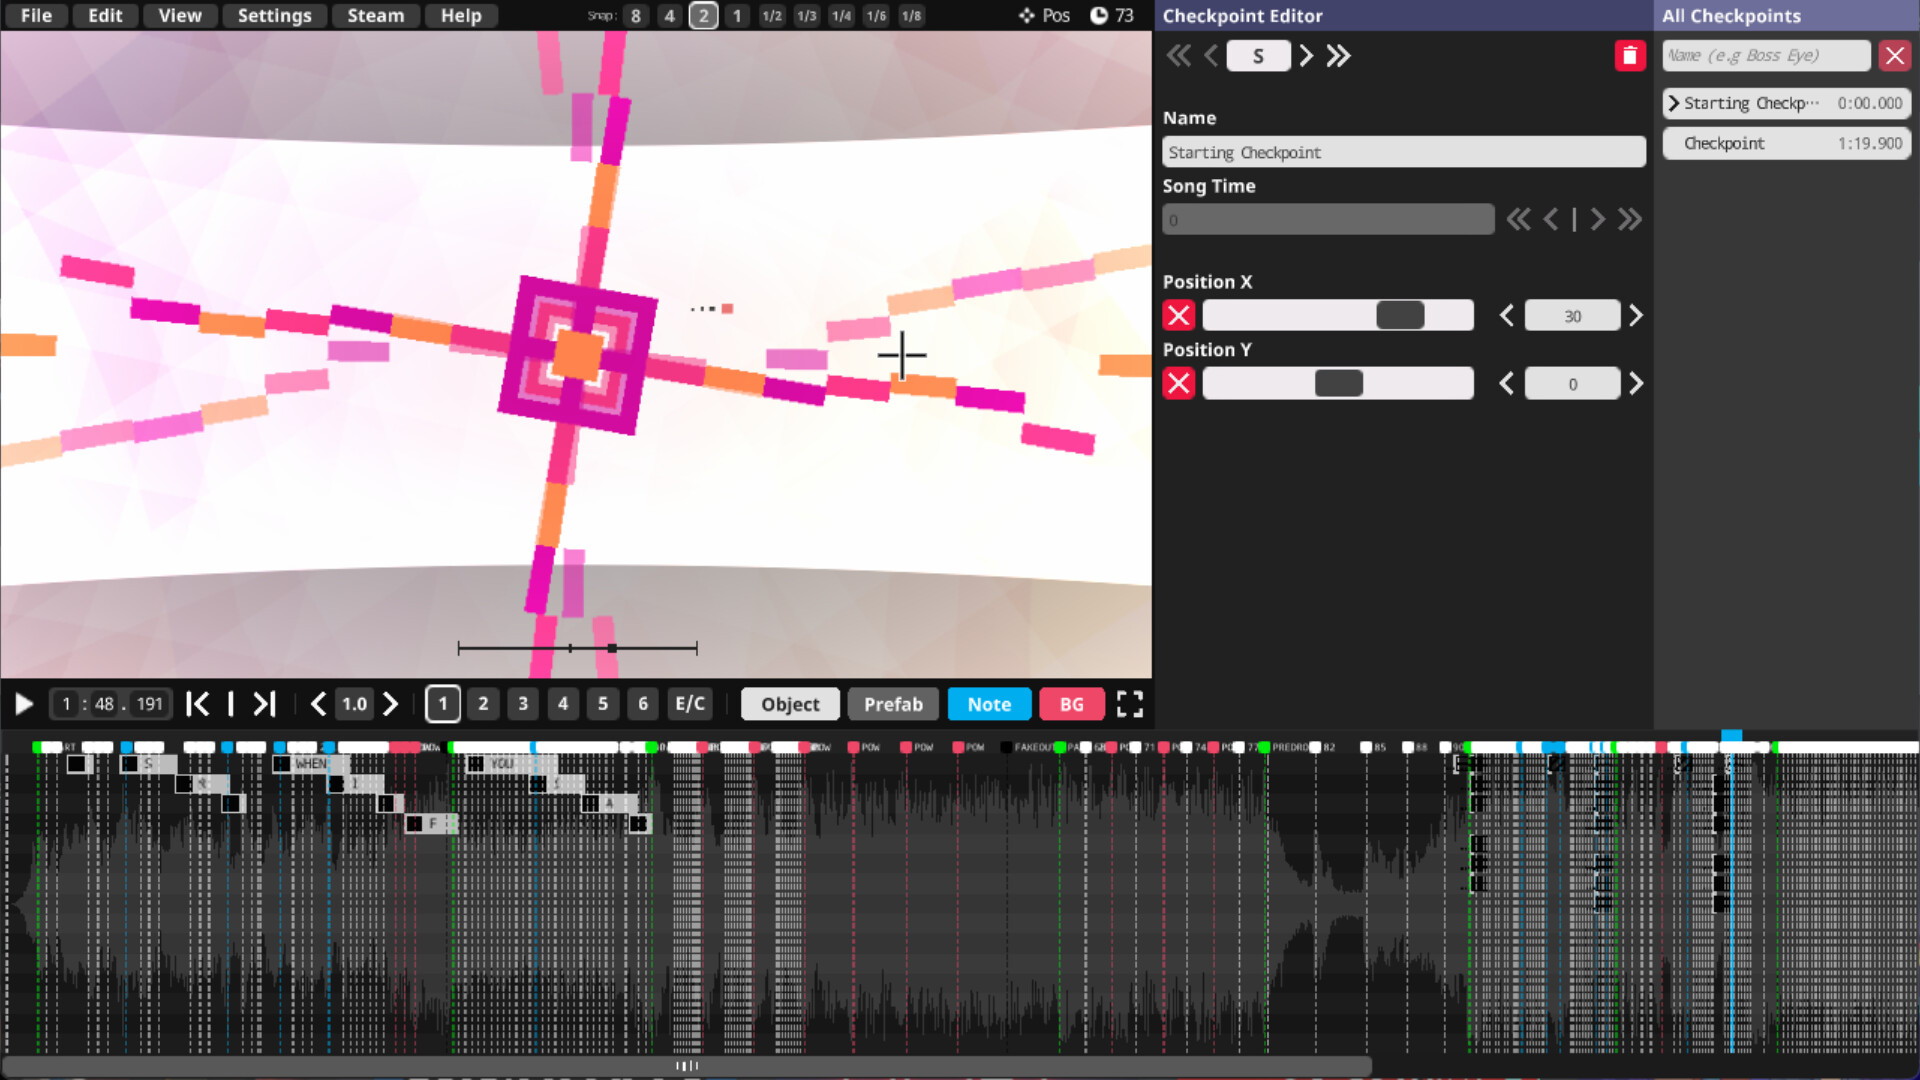The height and width of the screenshot is (1080, 1920).
Task: Decrease playback speed
Action: coord(318,705)
